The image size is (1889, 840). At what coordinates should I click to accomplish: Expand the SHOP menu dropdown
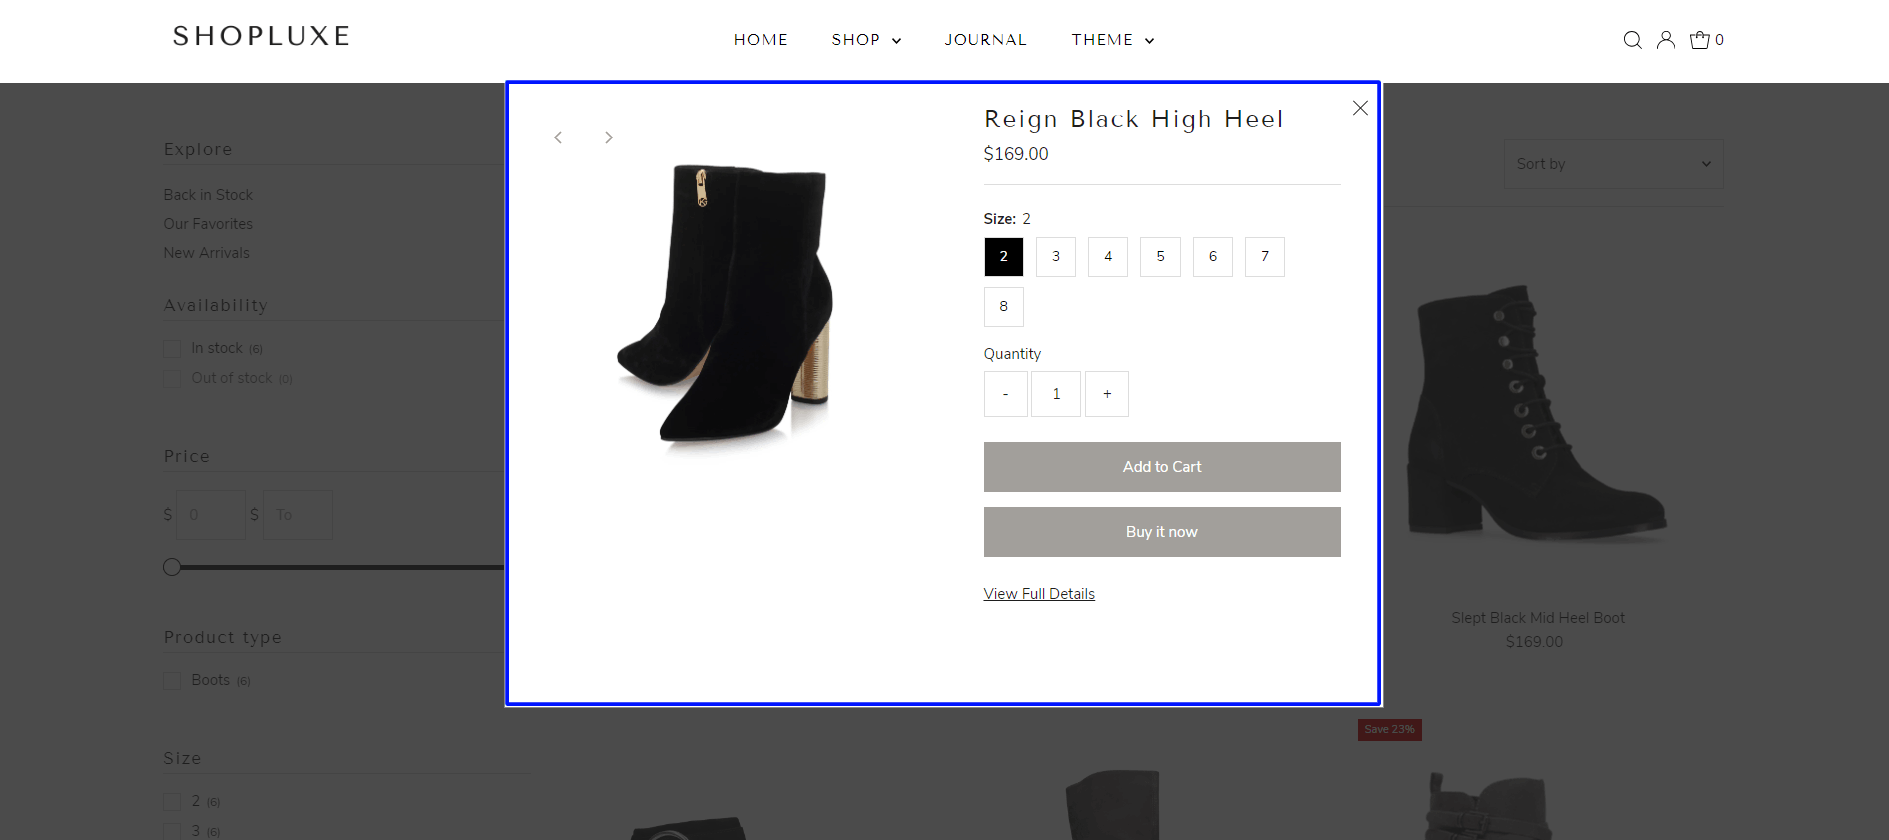866,40
